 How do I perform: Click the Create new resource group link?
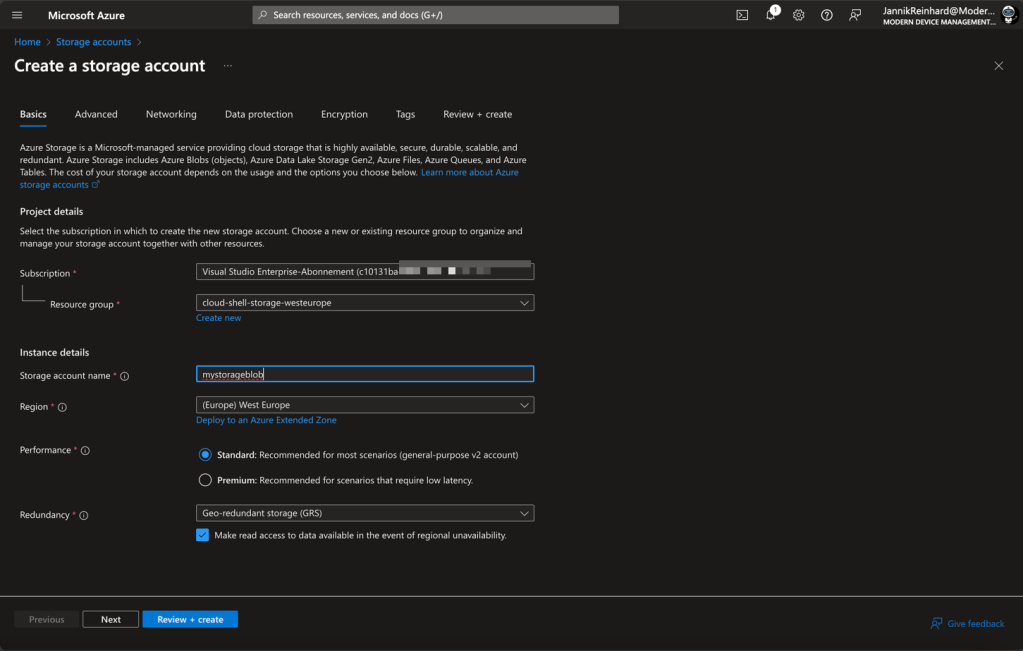coord(218,318)
